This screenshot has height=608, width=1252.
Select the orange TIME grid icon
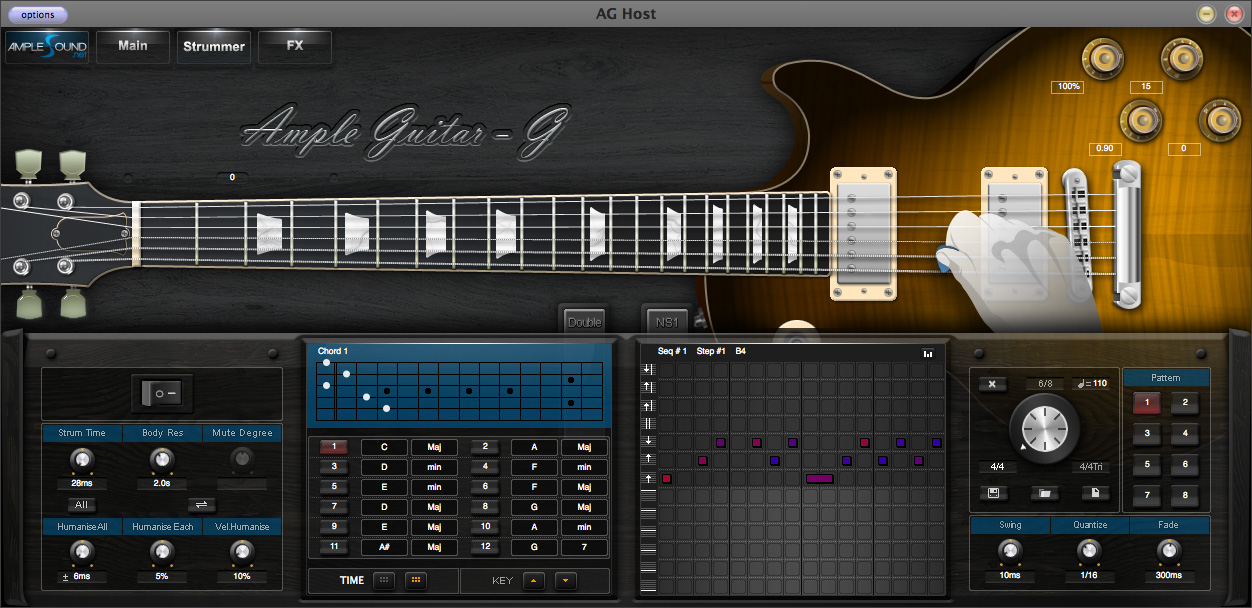tap(416, 580)
